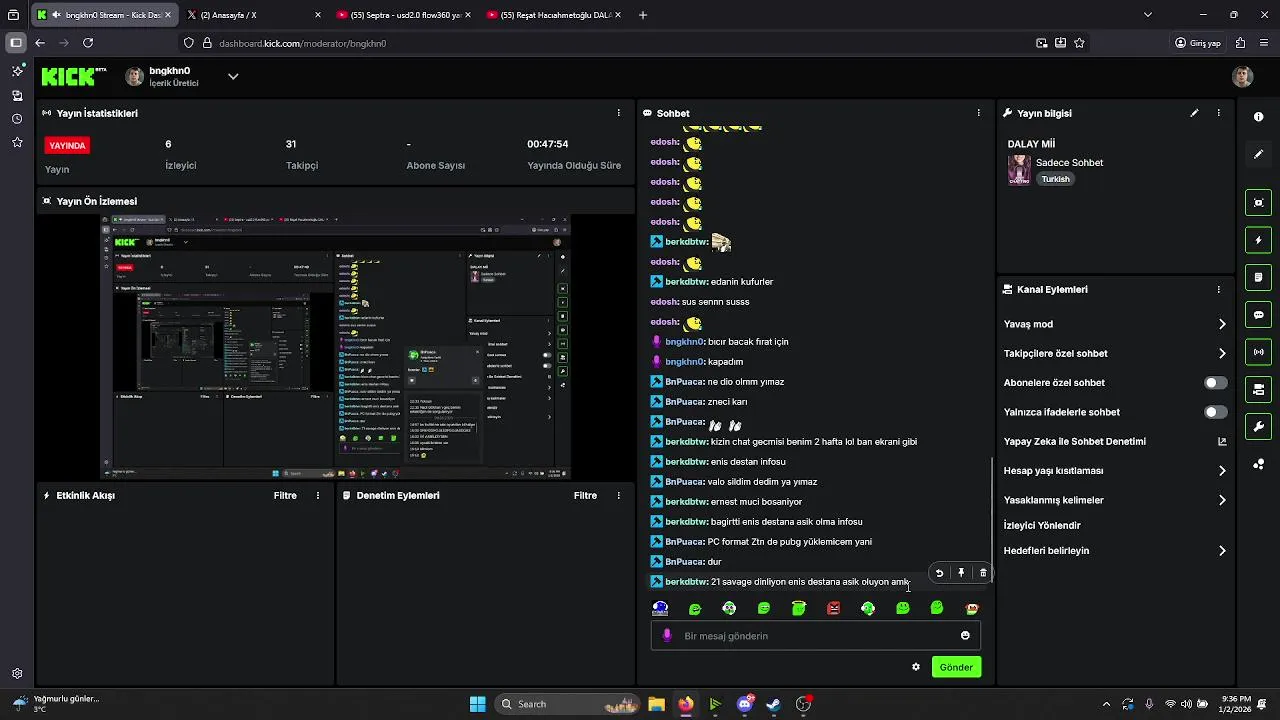
Task: Open the Windows Start menu
Action: pos(477,704)
